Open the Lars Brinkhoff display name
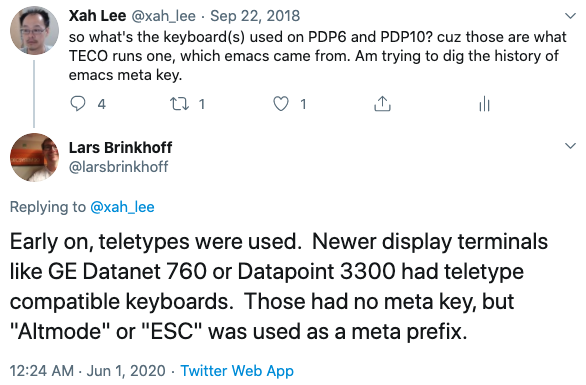 [x=120, y=148]
